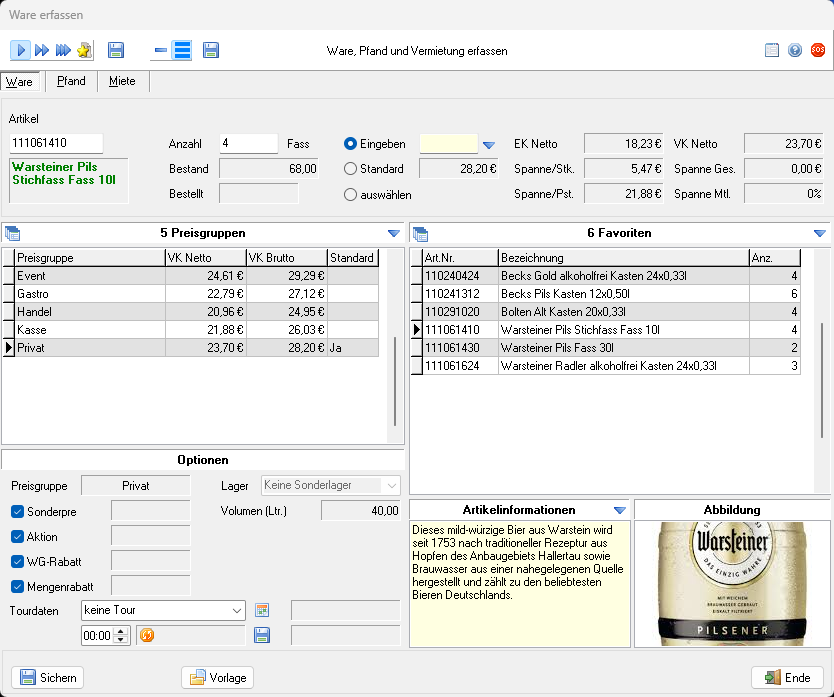Open the tour calendar icon
Viewport: 834px width, 697px height.
pos(262,610)
